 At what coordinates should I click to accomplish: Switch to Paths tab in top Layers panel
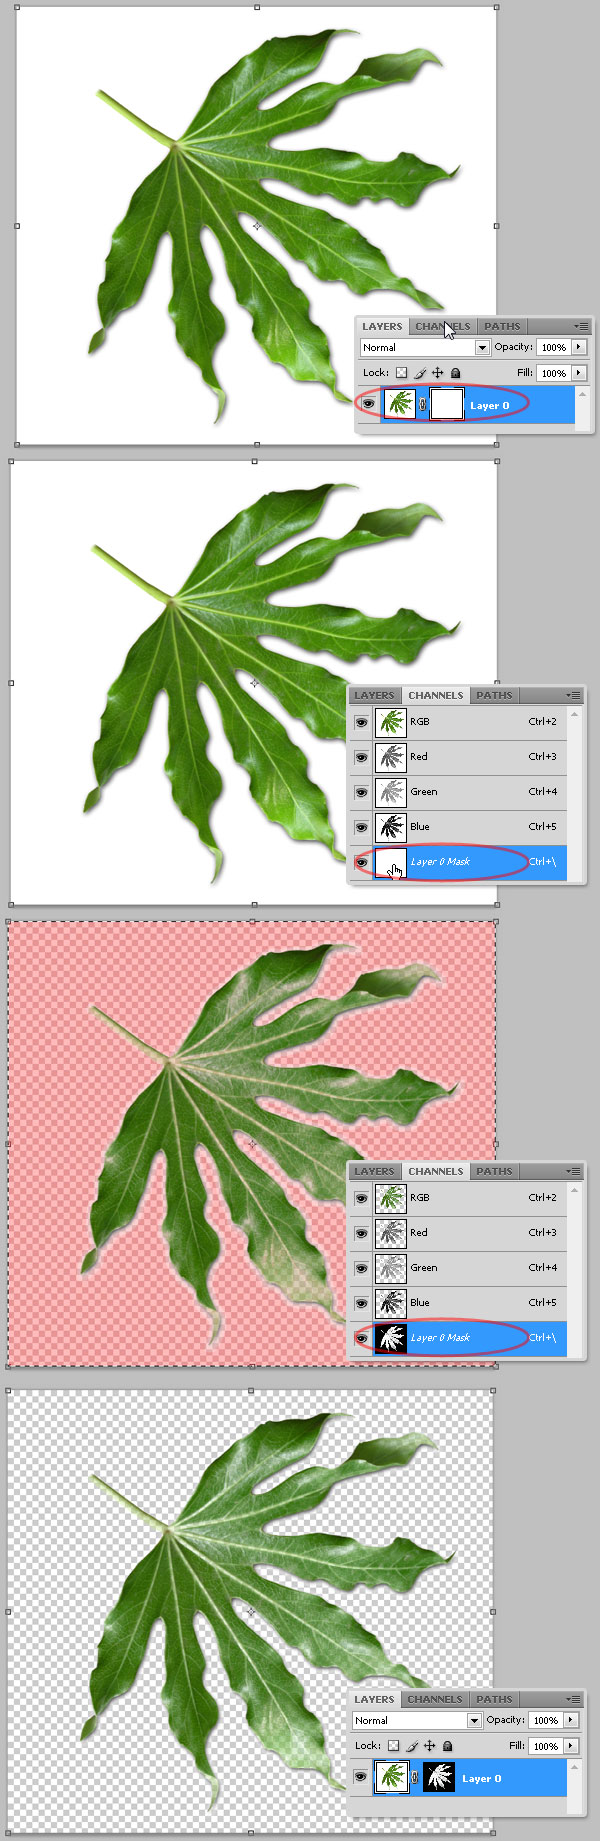[x=502, y=326]
